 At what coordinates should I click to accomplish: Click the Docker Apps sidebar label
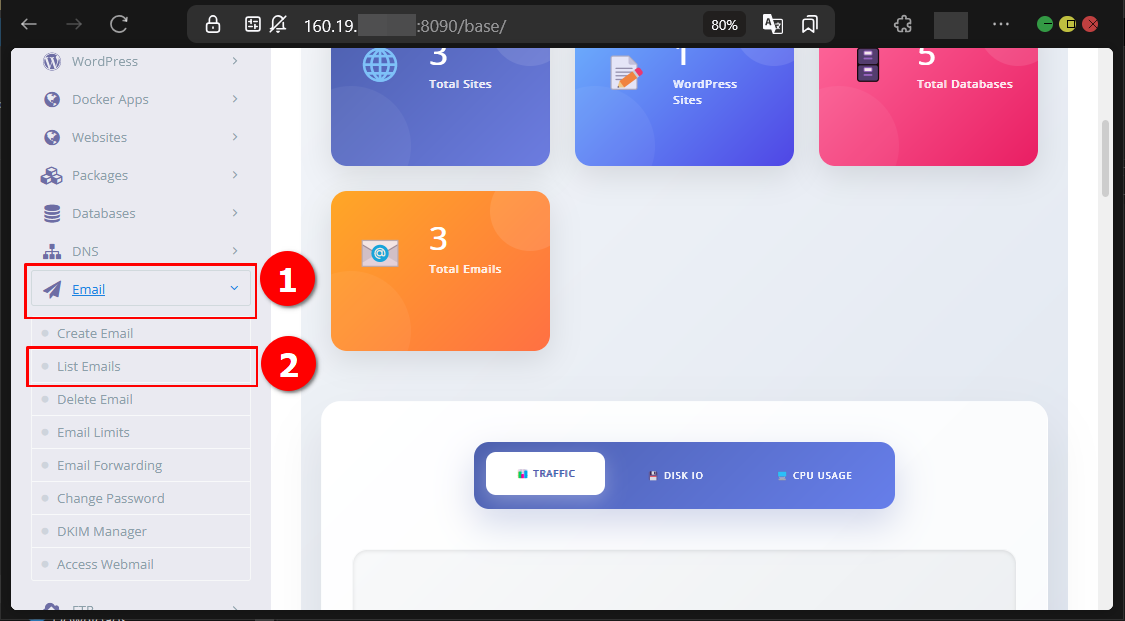[x=110, y=100]
